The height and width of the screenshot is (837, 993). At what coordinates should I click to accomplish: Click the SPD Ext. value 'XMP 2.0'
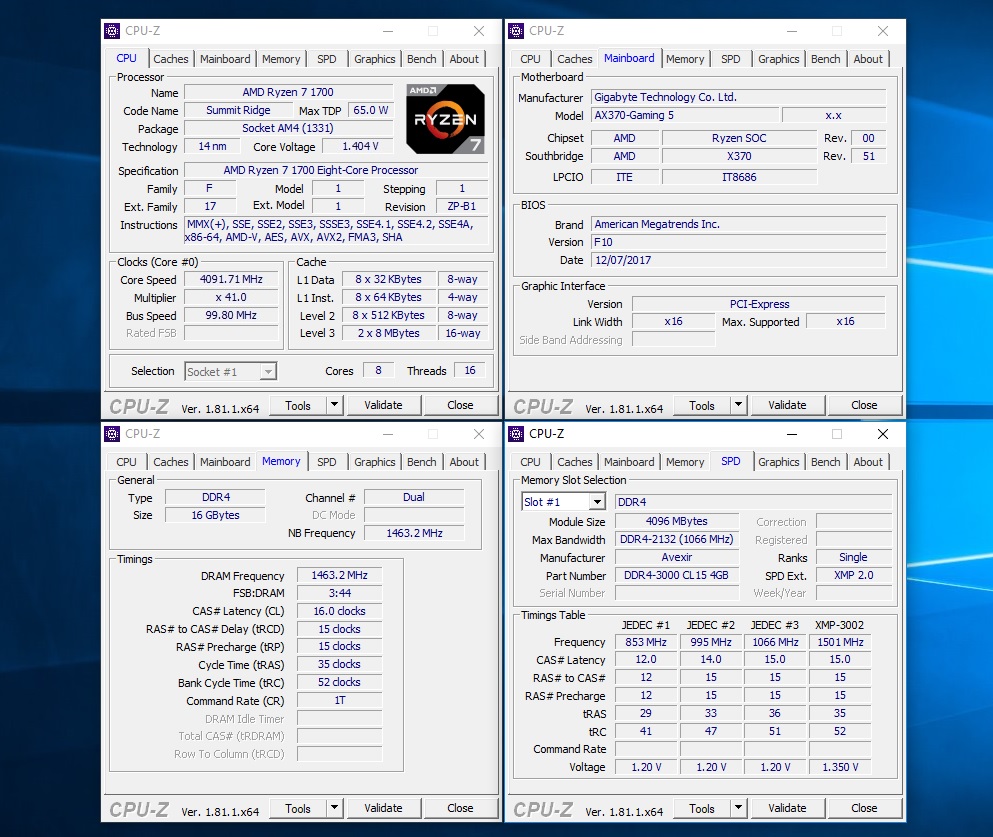pos(854,576)
